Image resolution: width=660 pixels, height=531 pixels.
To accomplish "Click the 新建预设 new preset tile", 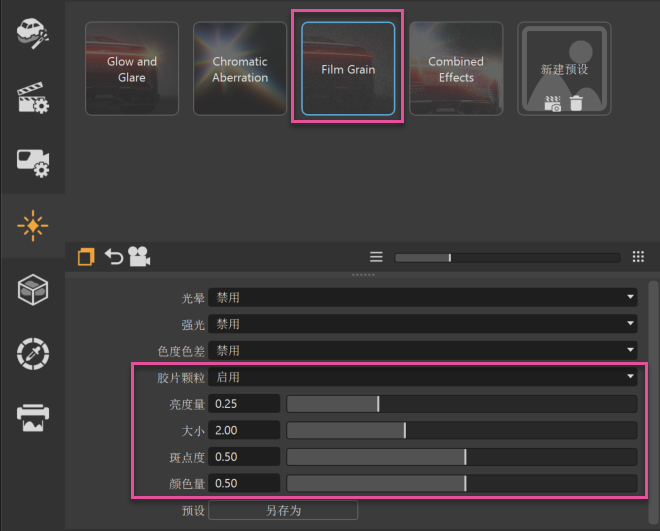I will [x=564, y=69].
